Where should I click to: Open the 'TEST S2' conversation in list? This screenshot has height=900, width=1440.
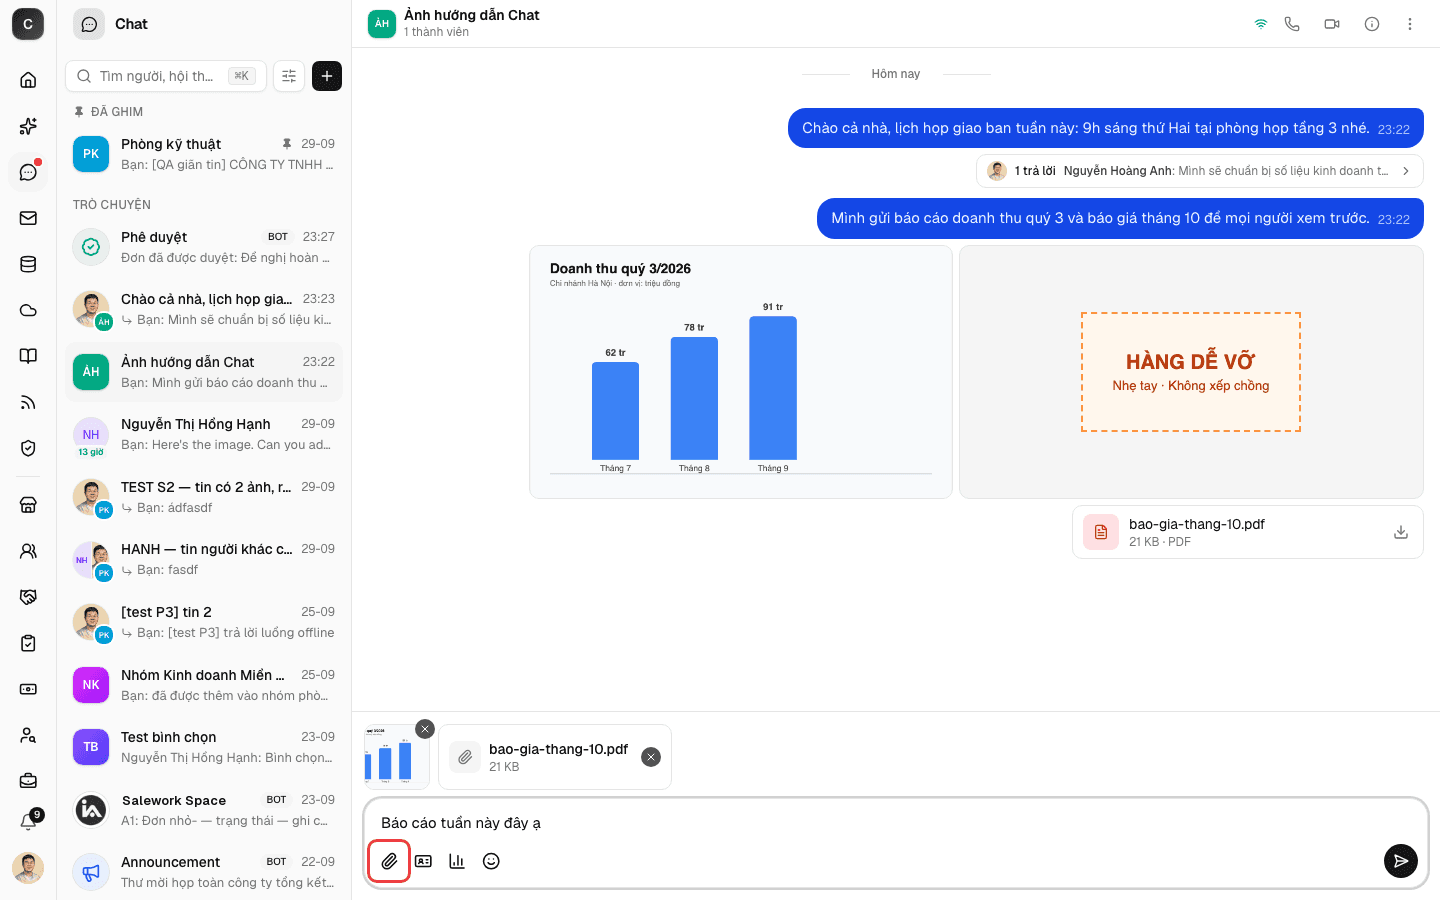tap(204, 497)
